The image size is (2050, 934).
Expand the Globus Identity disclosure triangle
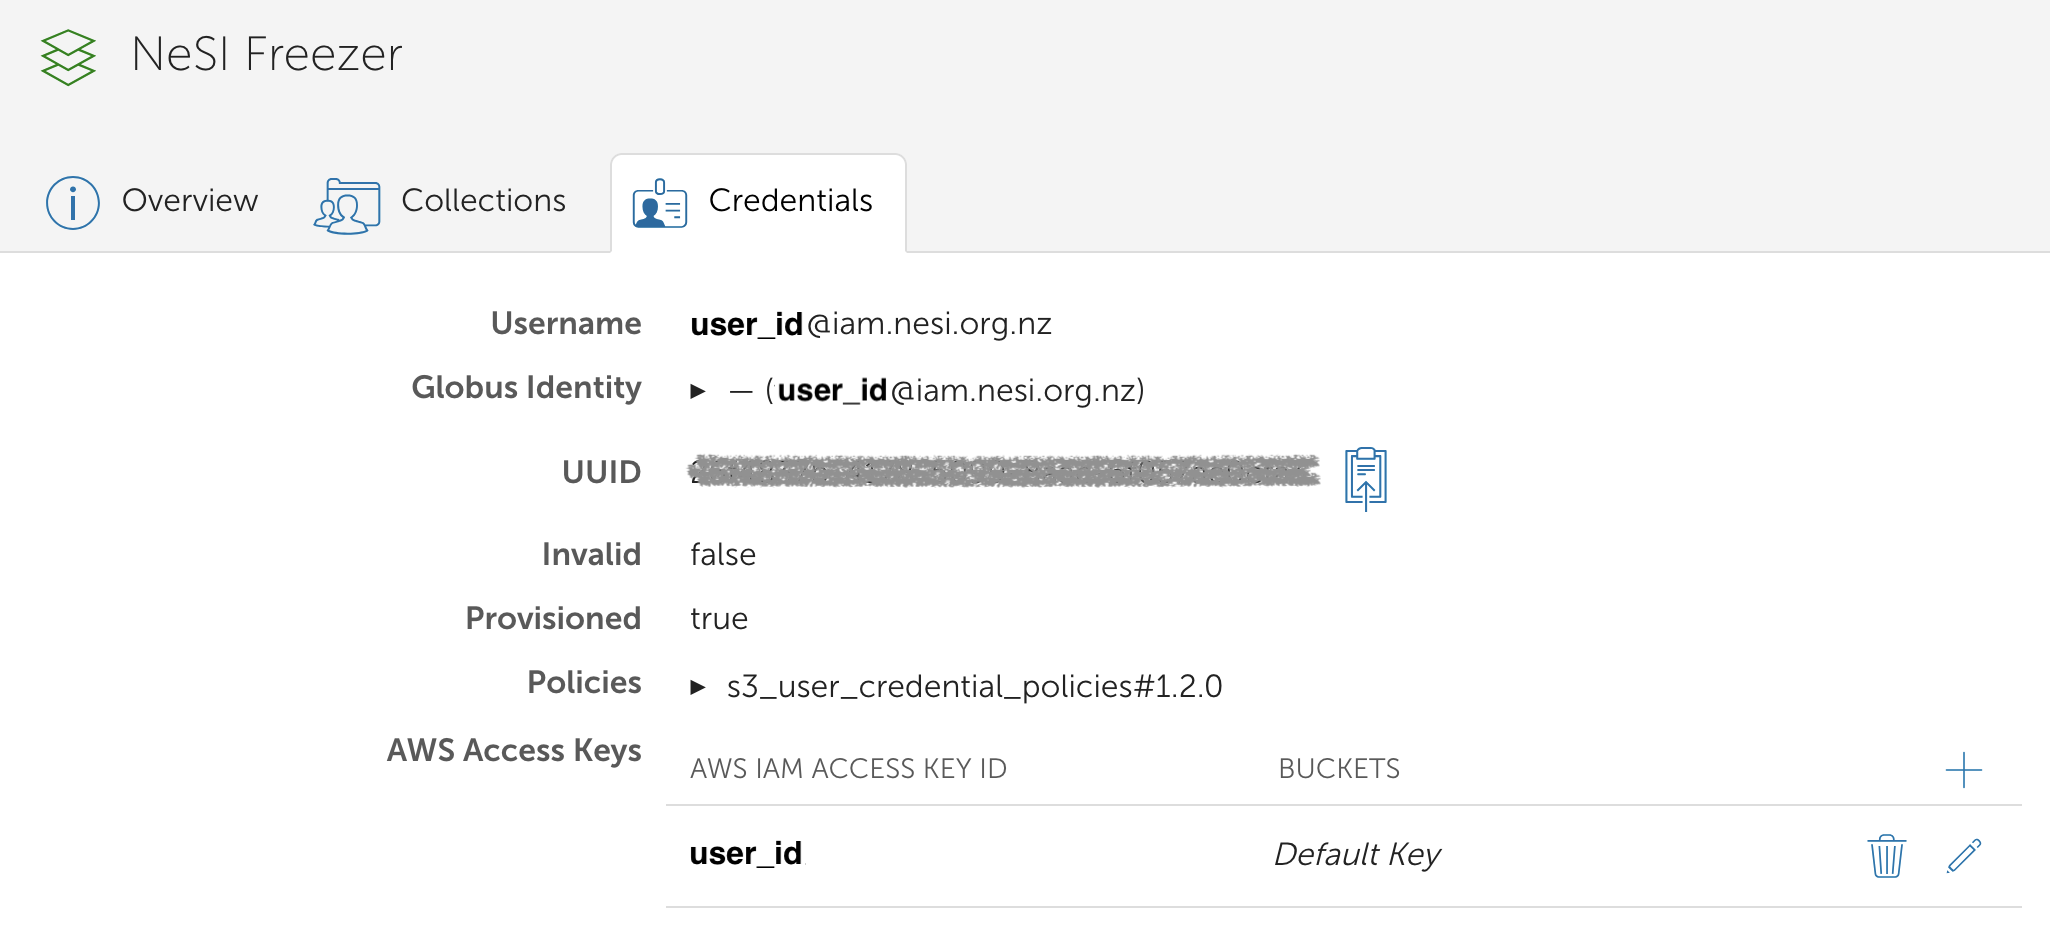coord(698,392)
